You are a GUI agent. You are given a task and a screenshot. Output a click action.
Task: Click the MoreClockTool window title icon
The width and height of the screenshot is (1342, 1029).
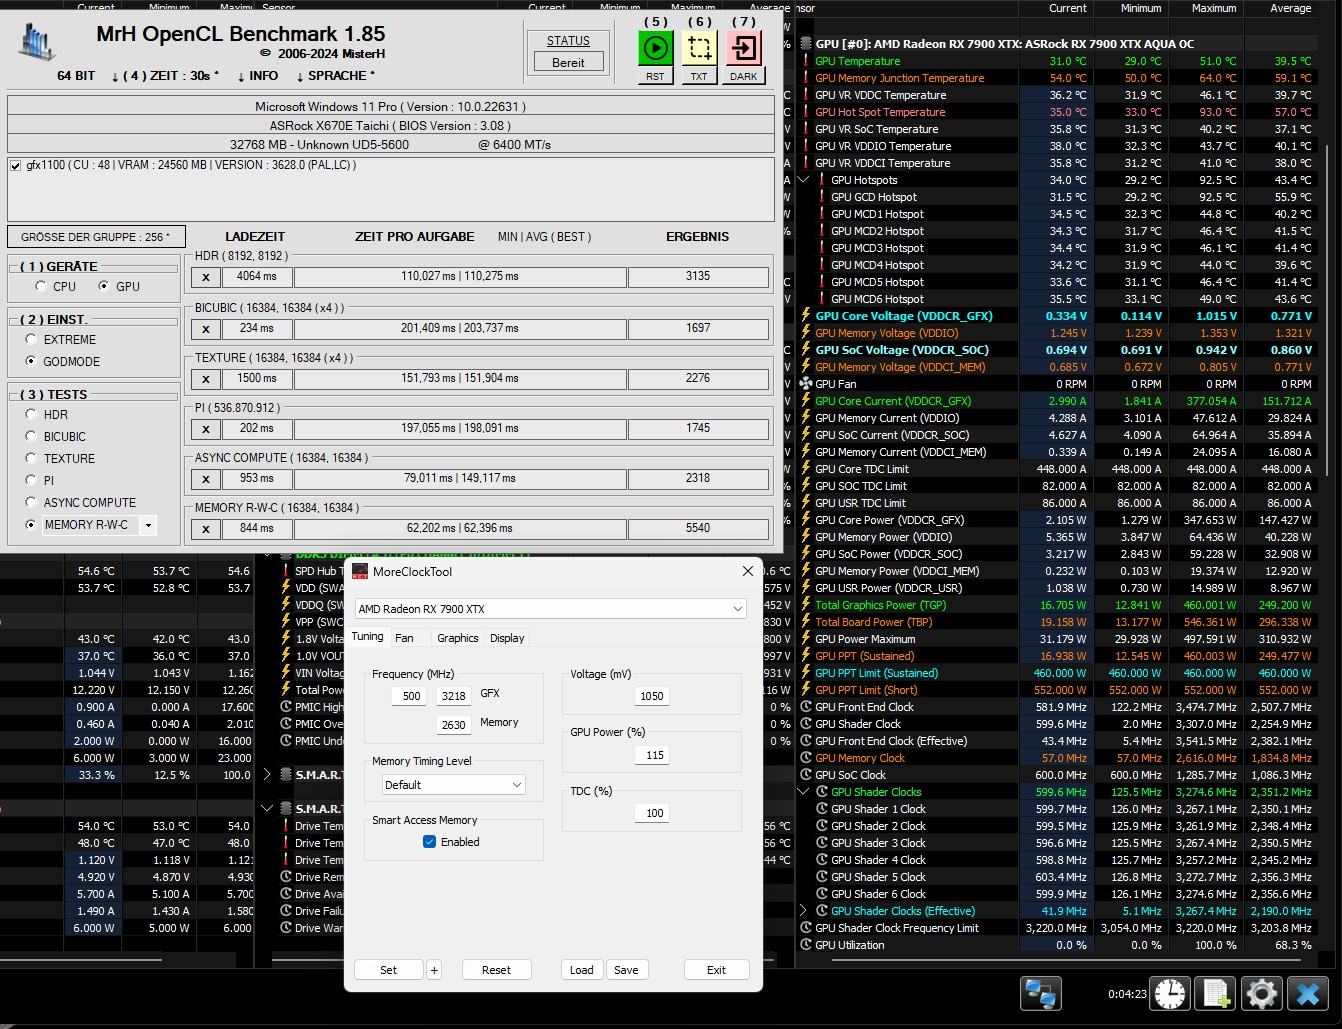click(x=360, y=571)
